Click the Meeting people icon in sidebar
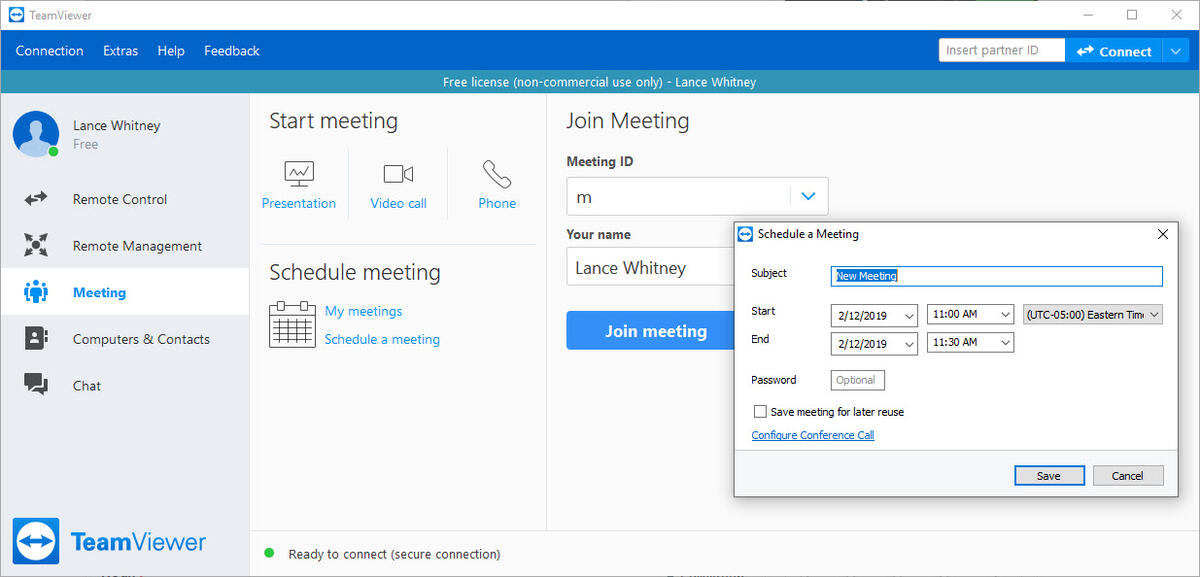 click(36, 292)
